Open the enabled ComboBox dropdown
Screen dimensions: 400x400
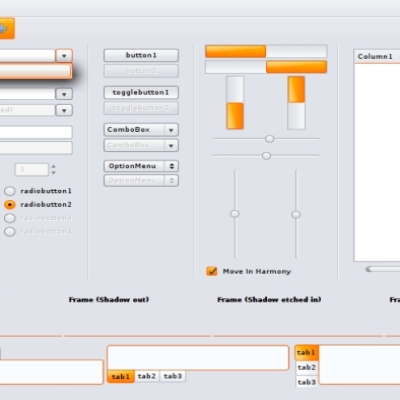(141, 130)
